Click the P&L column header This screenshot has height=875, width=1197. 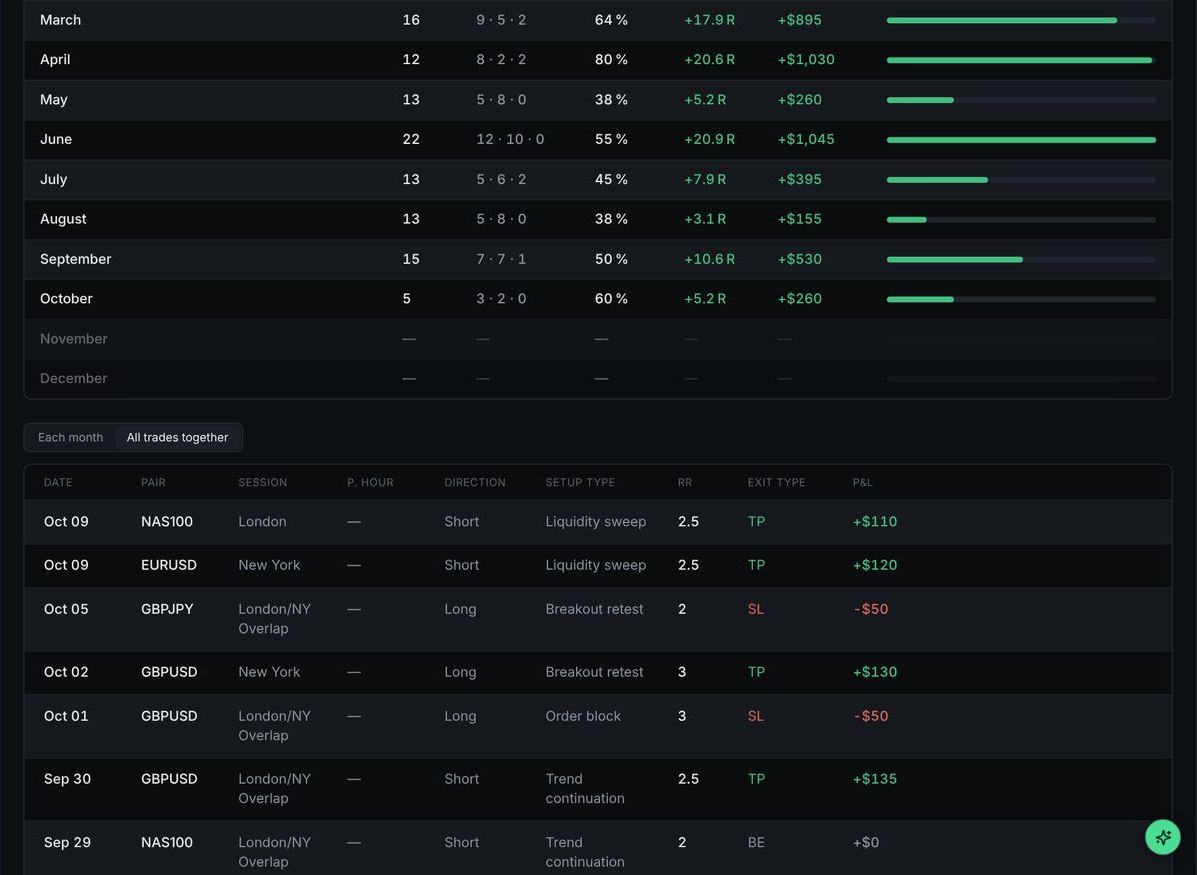tap(863, 483)
